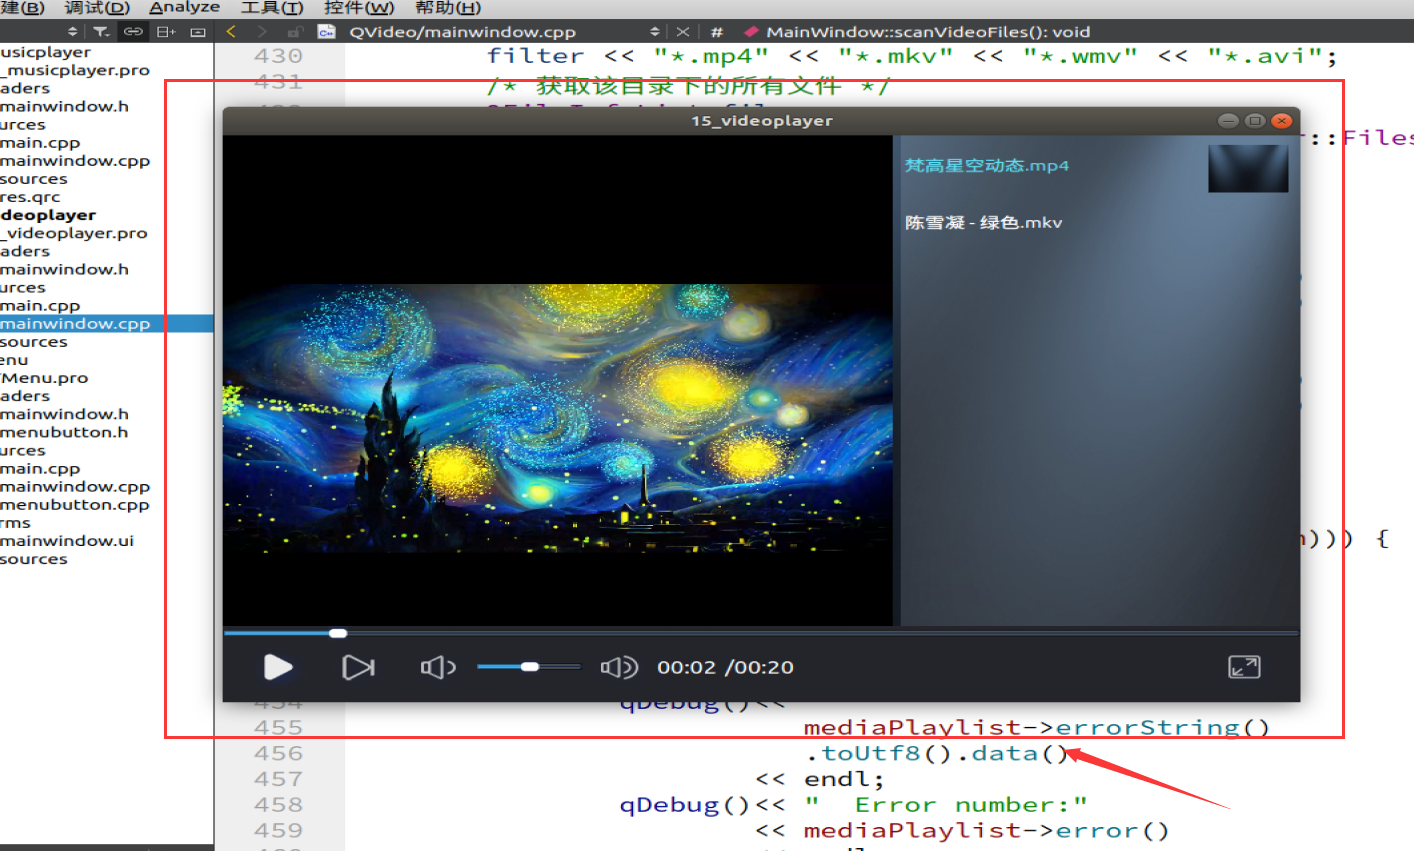Select the highlighted mainwindow.cpp tree item
The image size is (1414, 851).
pyautogui.click(x=75, y=324)
